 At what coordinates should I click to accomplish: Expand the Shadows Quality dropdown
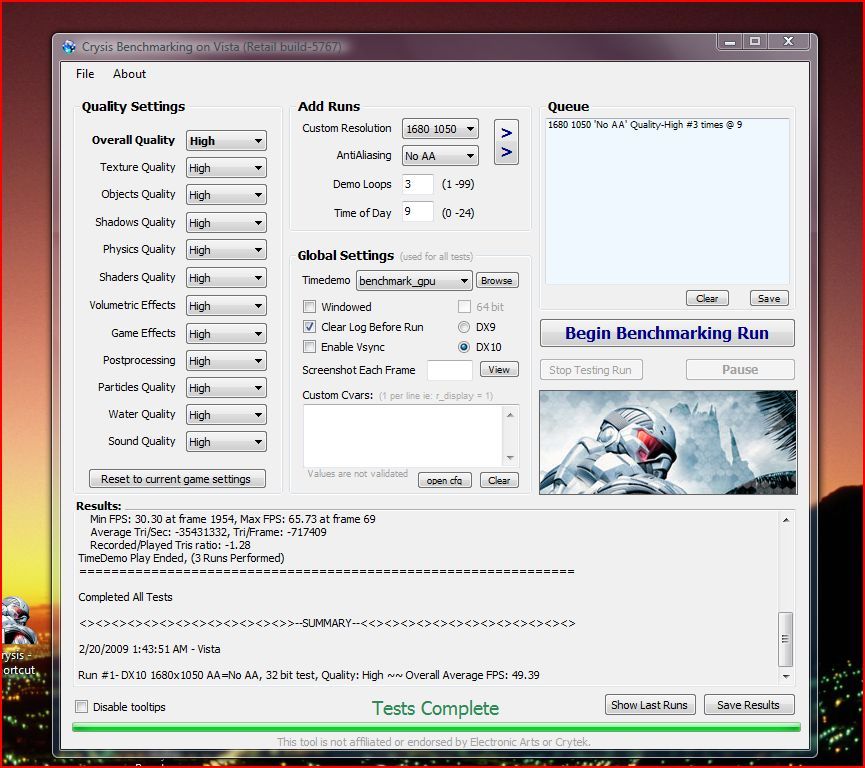pyautogui.click(x=226, y=223)
